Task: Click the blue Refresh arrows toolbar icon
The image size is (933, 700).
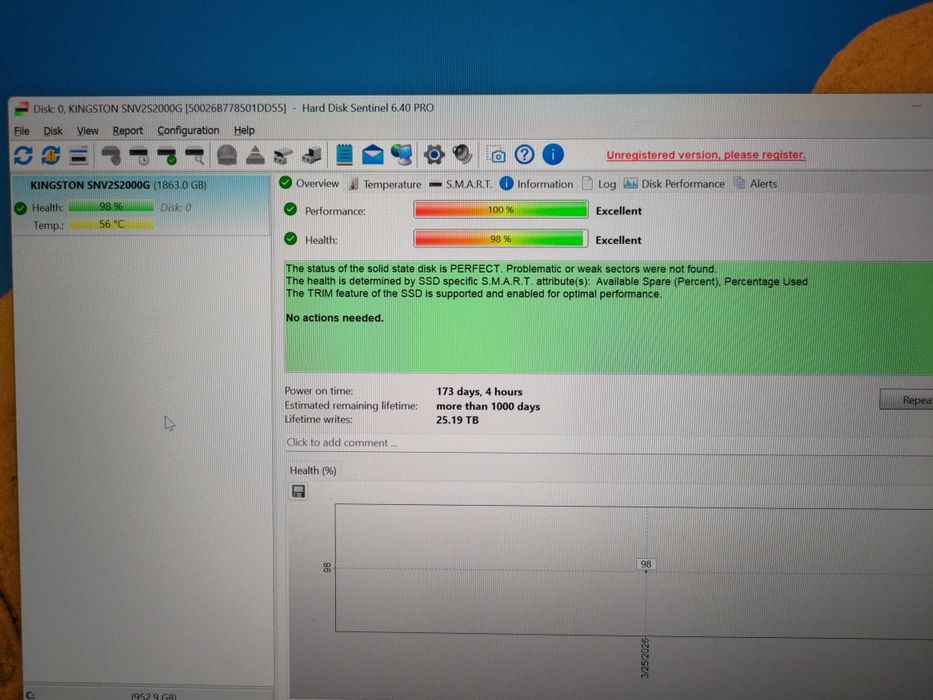Action: tap(23, 155)
